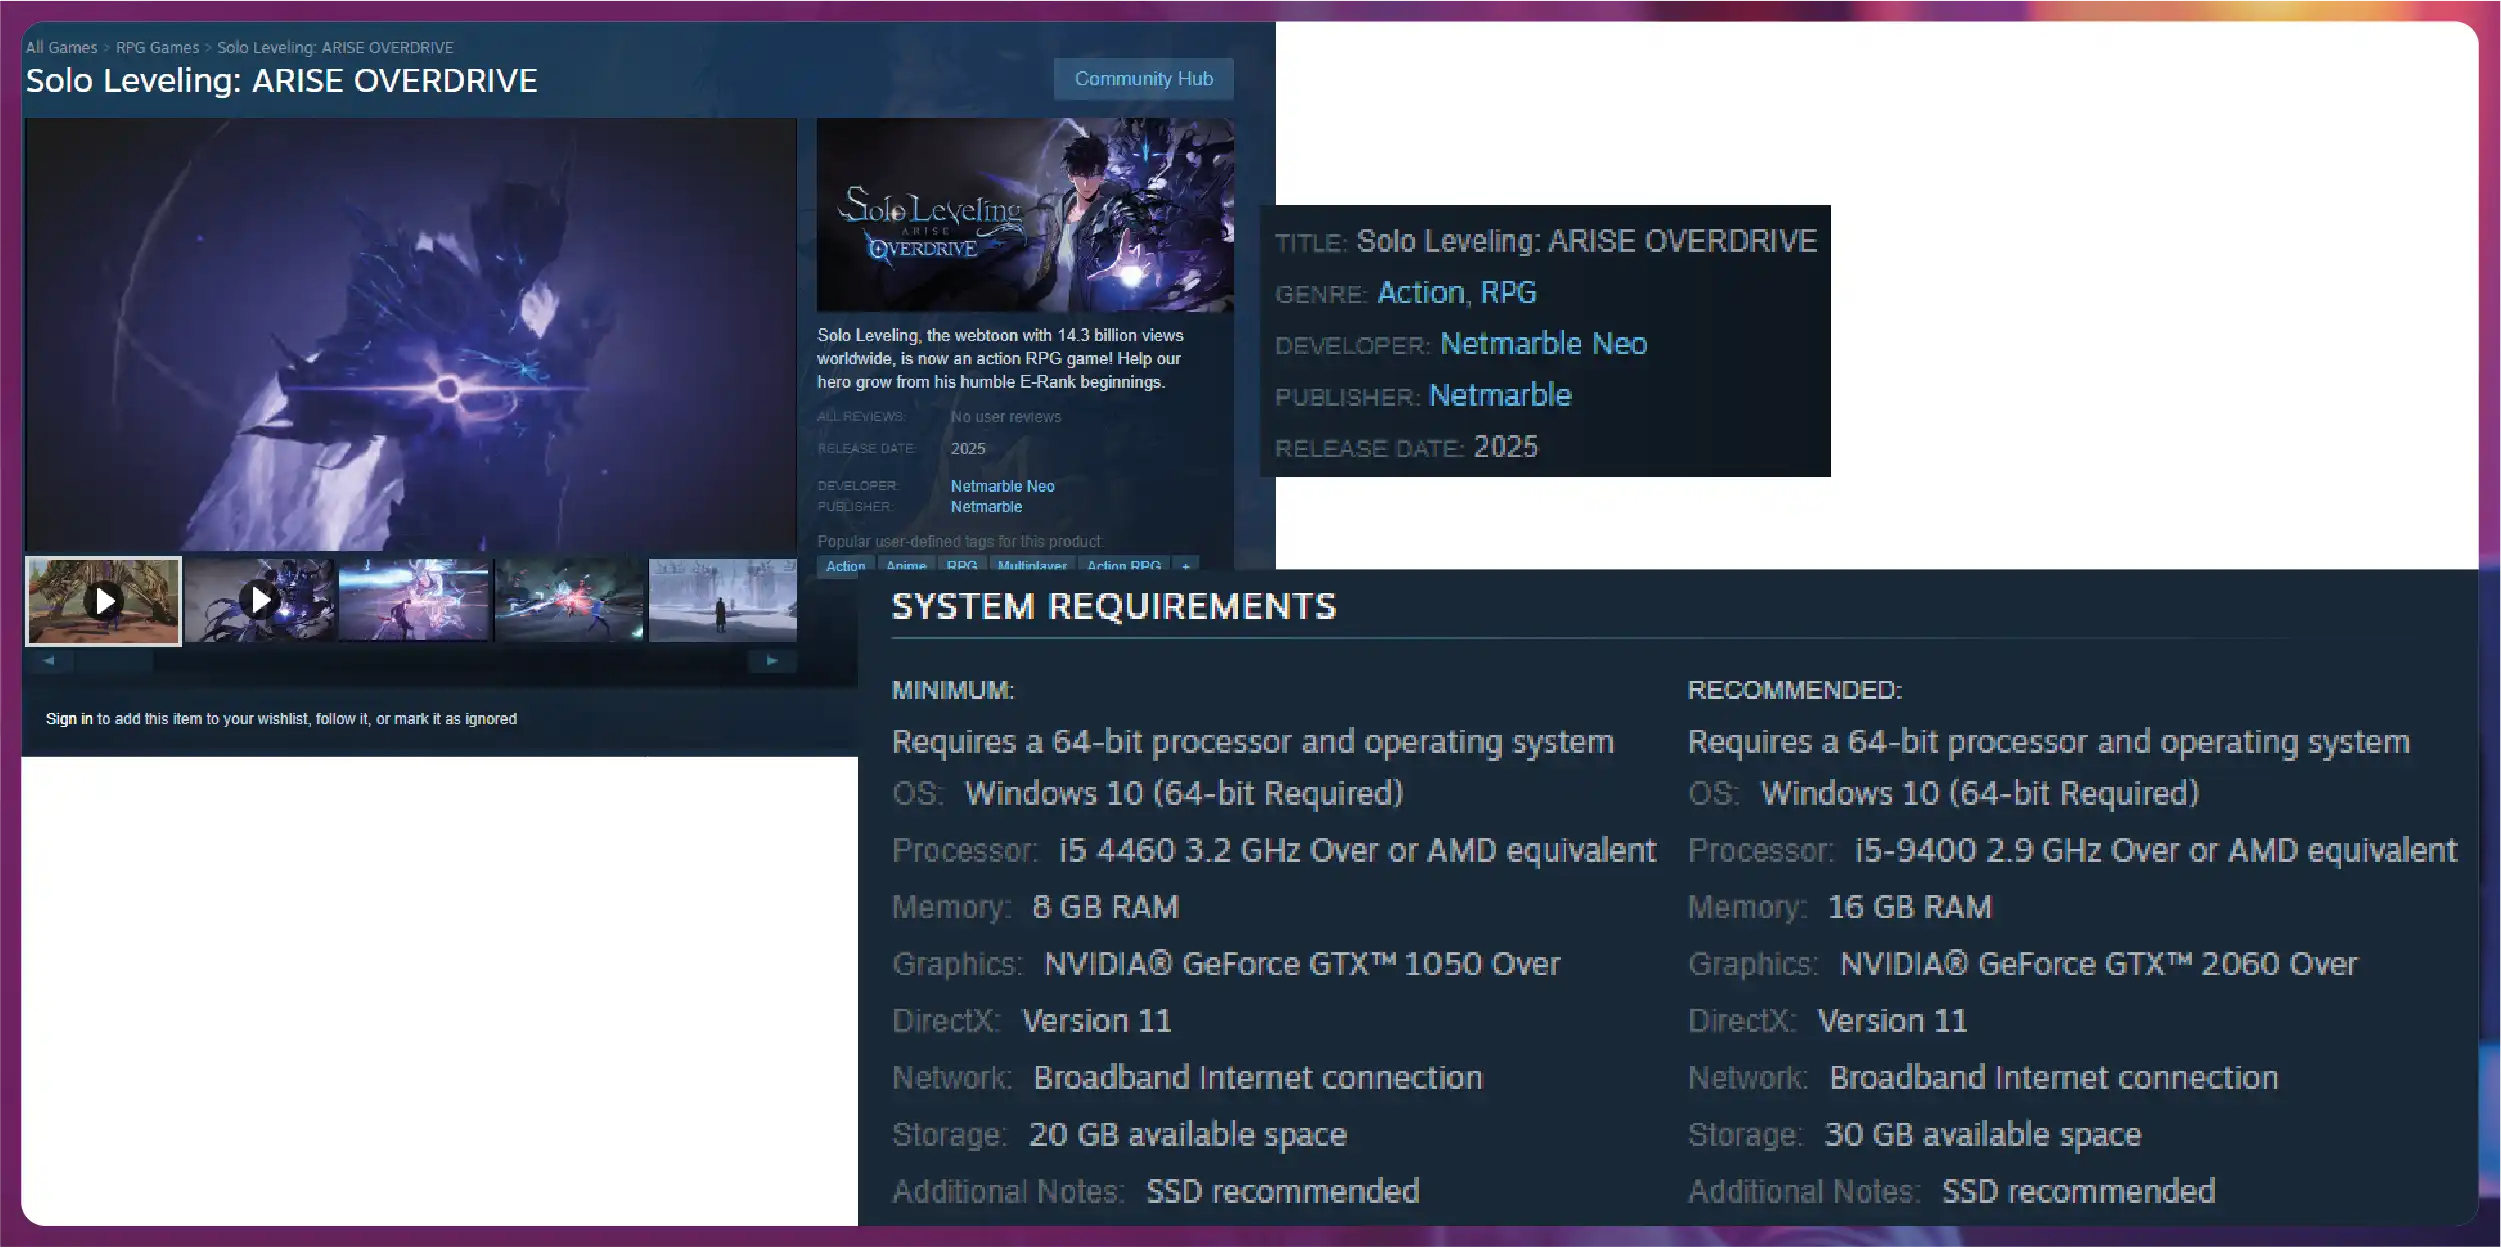The height and width of the screenshot is (1248, 2501).
Task: Play the second trailer thumbnail video
Action: [x=260, y=600]
